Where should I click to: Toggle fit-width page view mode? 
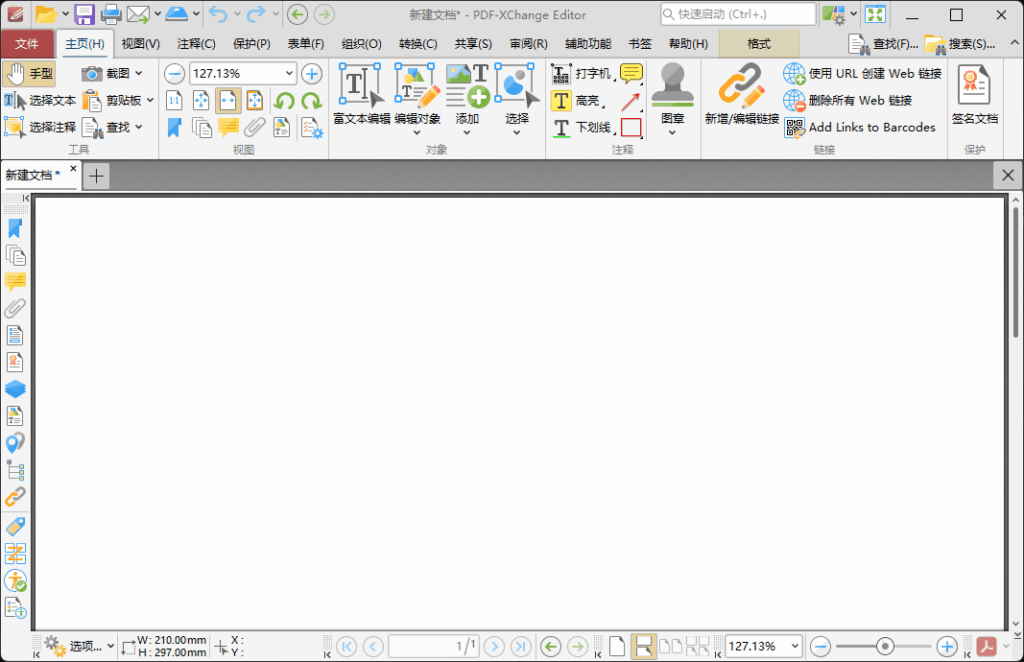pos(227,100)
